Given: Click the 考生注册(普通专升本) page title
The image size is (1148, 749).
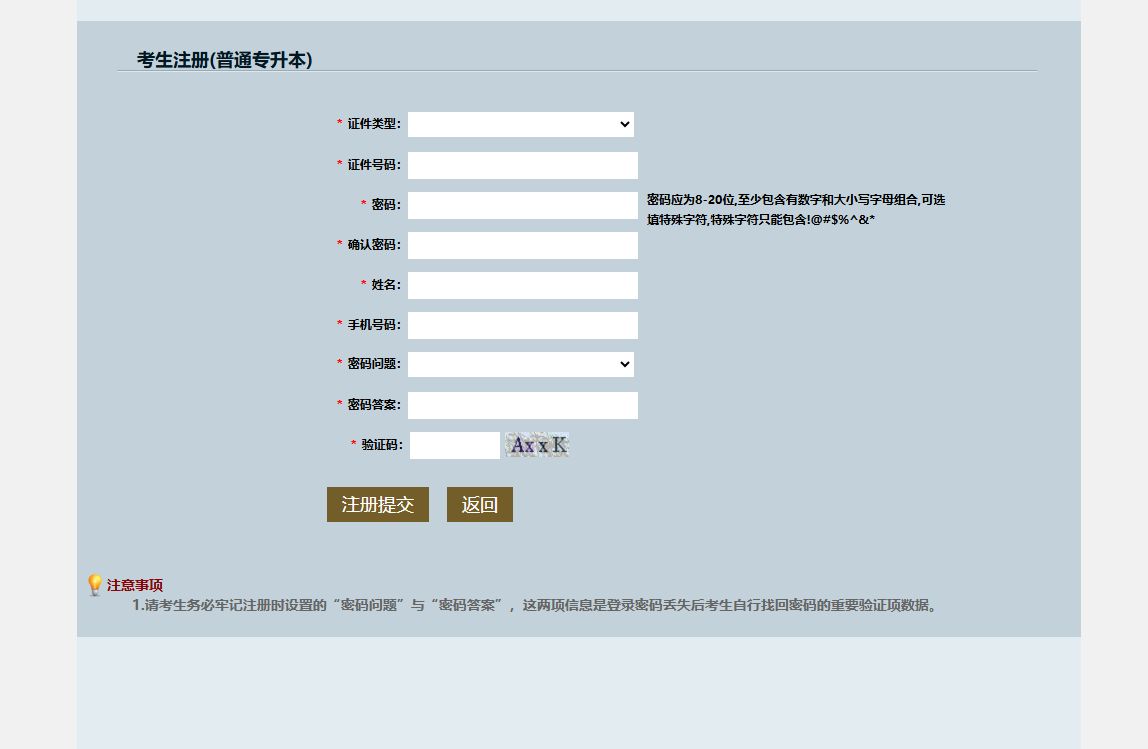Looking at the screenshot, I should pyautogui.click(x=225, y=60).
